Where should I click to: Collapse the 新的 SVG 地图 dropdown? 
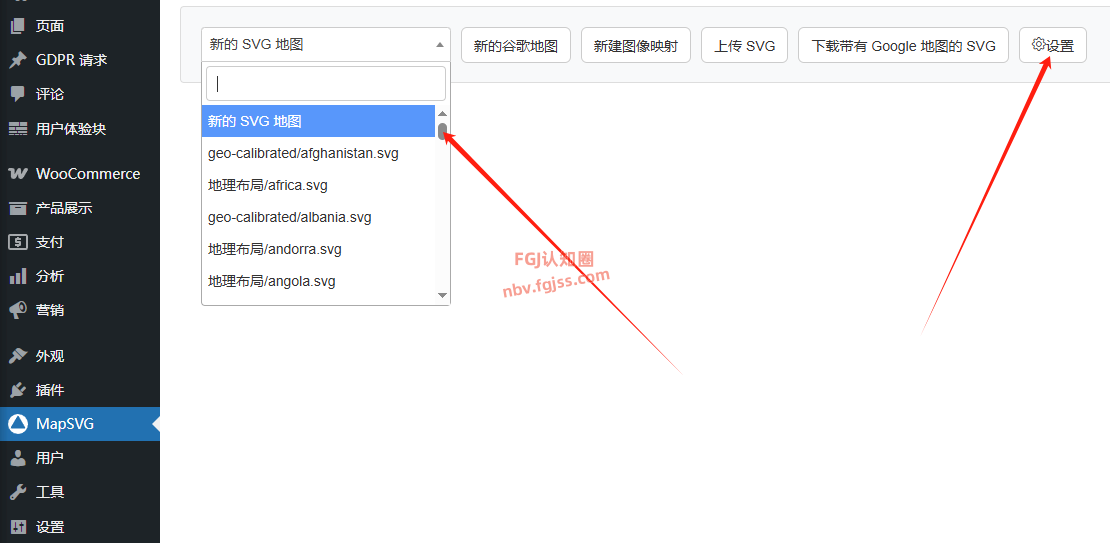coord(326,45)
